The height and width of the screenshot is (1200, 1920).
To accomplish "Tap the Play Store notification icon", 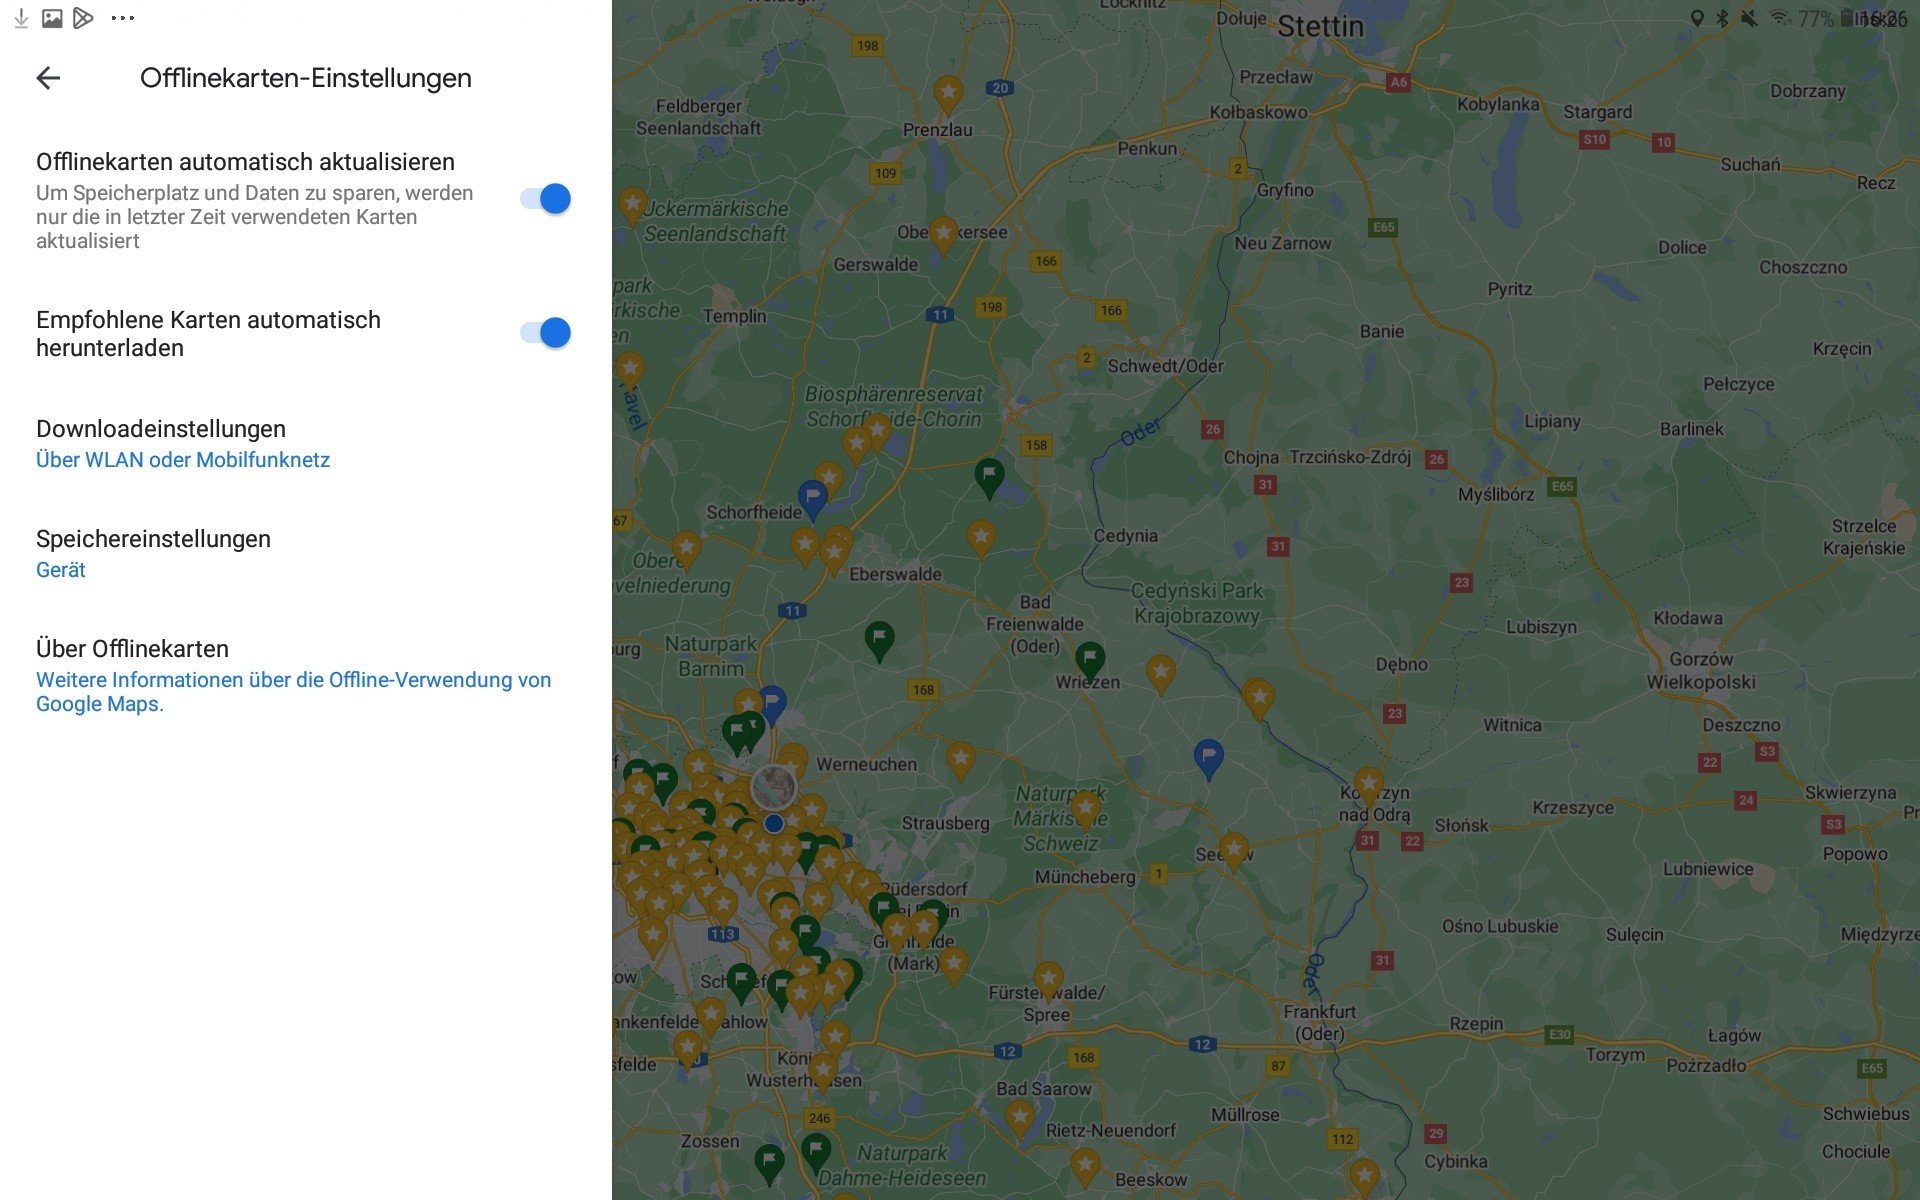I will tap(84, 18).
